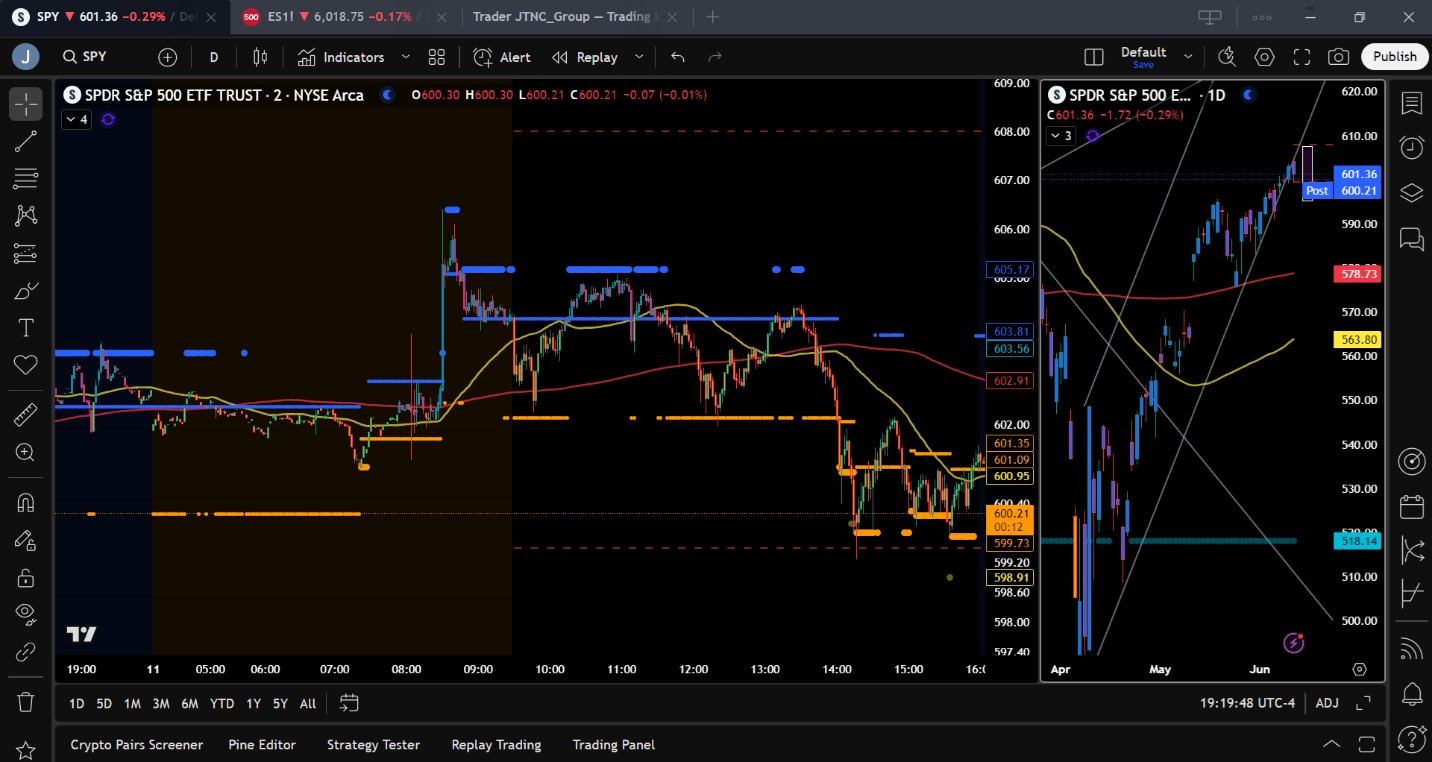1432x762 pixels.
Task: Select the 5D date range
Action: tap(104, 704)
